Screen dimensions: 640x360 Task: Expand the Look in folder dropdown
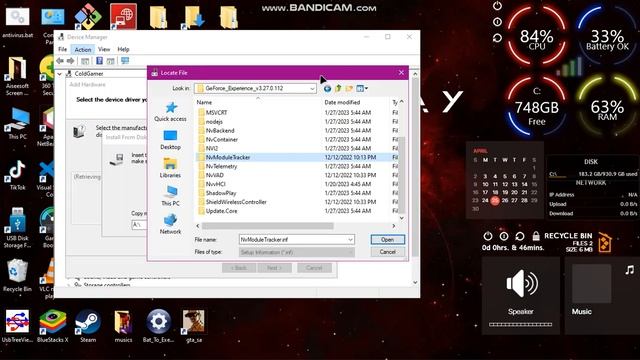[x=312, y=89]
